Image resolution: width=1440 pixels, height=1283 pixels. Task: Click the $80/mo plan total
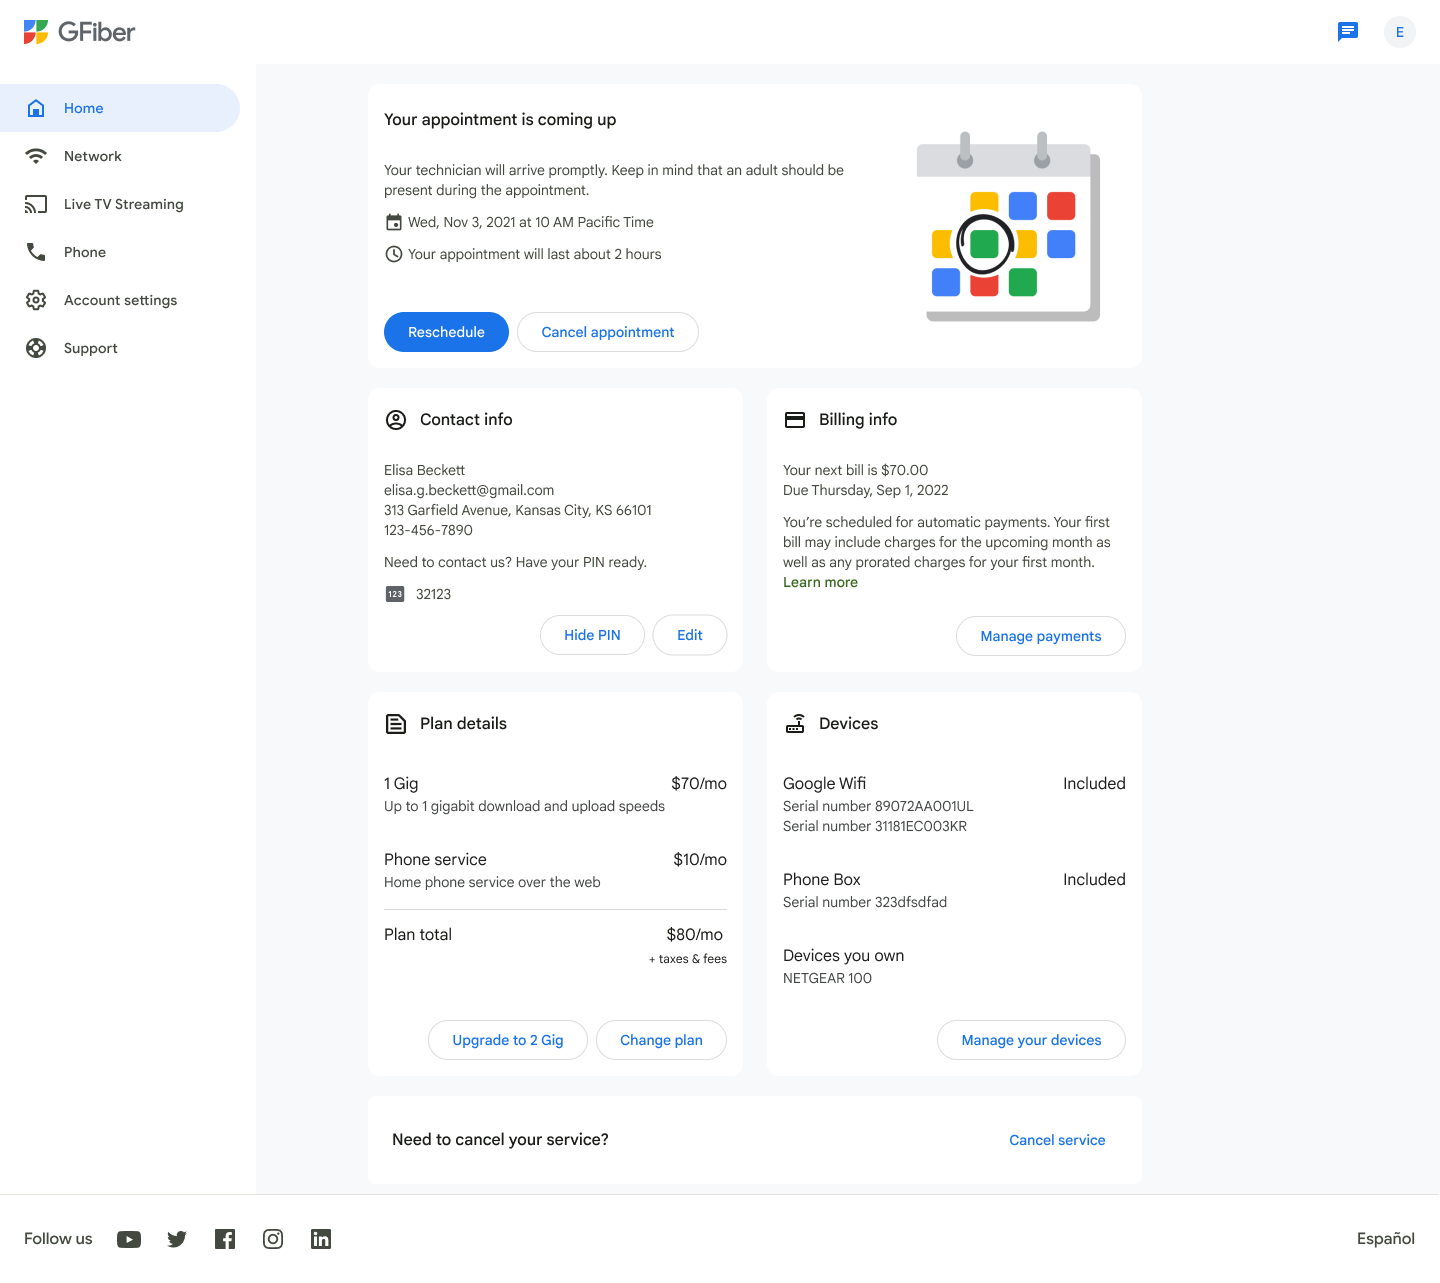(x=695, y=935)
